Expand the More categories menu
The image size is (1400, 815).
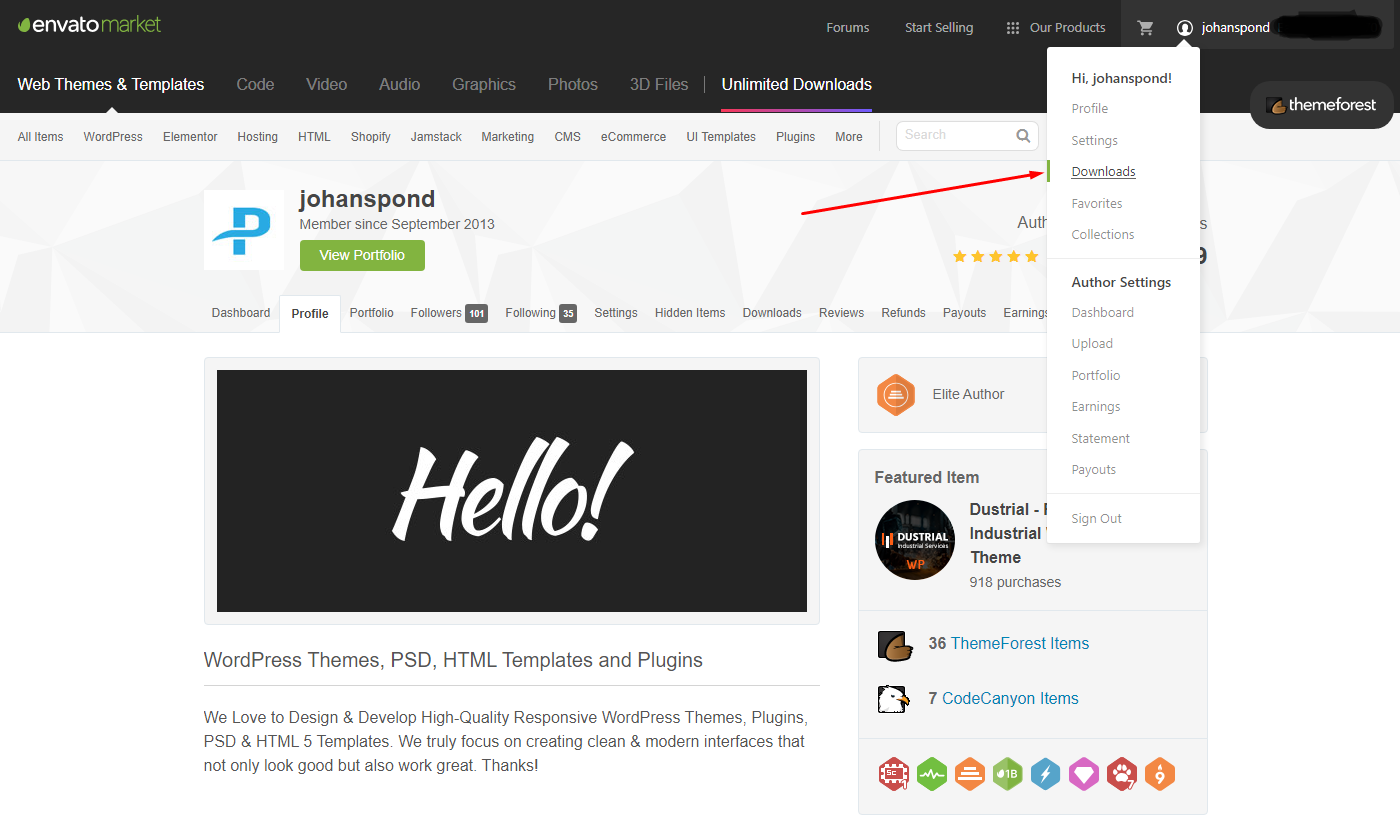[848, 137]
